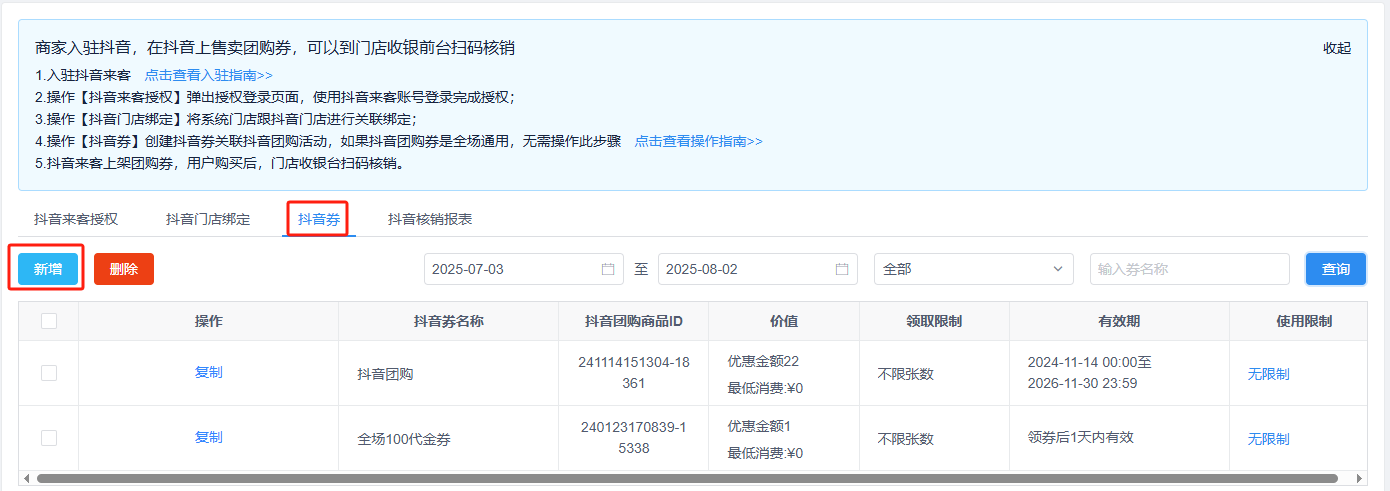Open the 全部 status dropdown

pos(974,269)
